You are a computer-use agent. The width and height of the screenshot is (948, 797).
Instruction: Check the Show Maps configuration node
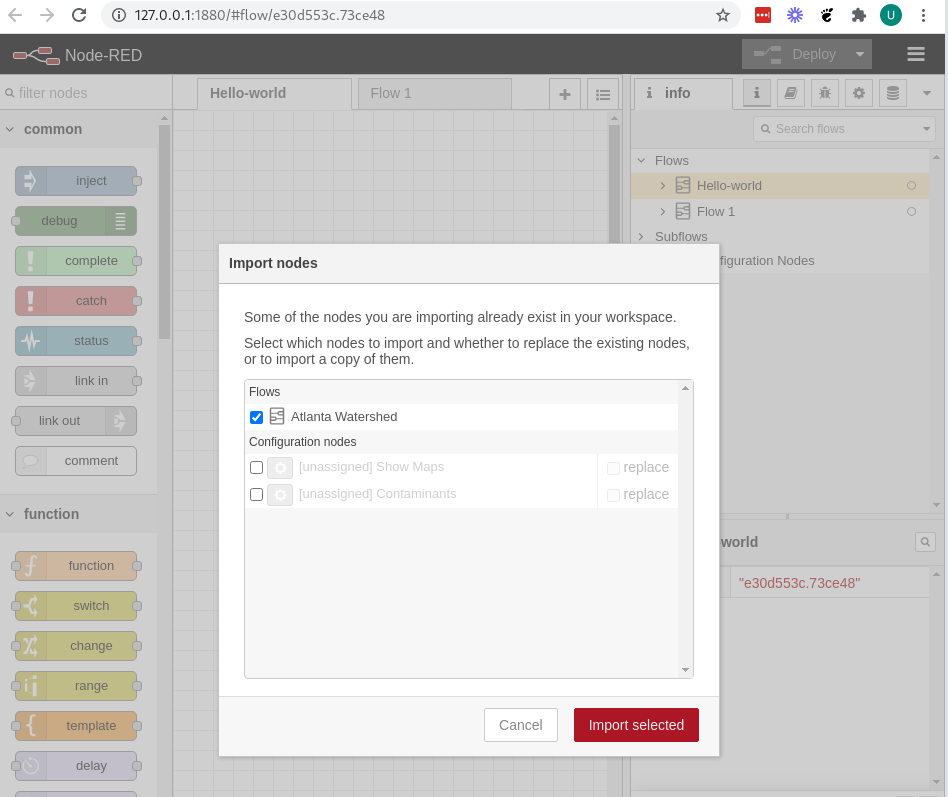click(x=256, y=467)
